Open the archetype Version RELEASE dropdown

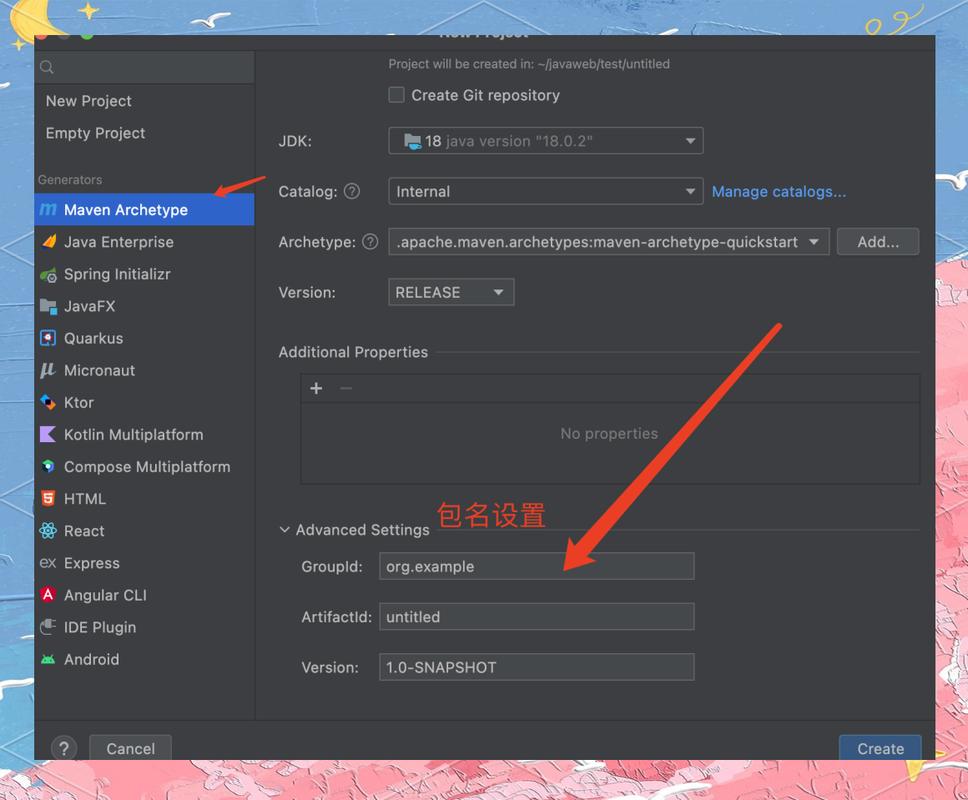(451, 293)
